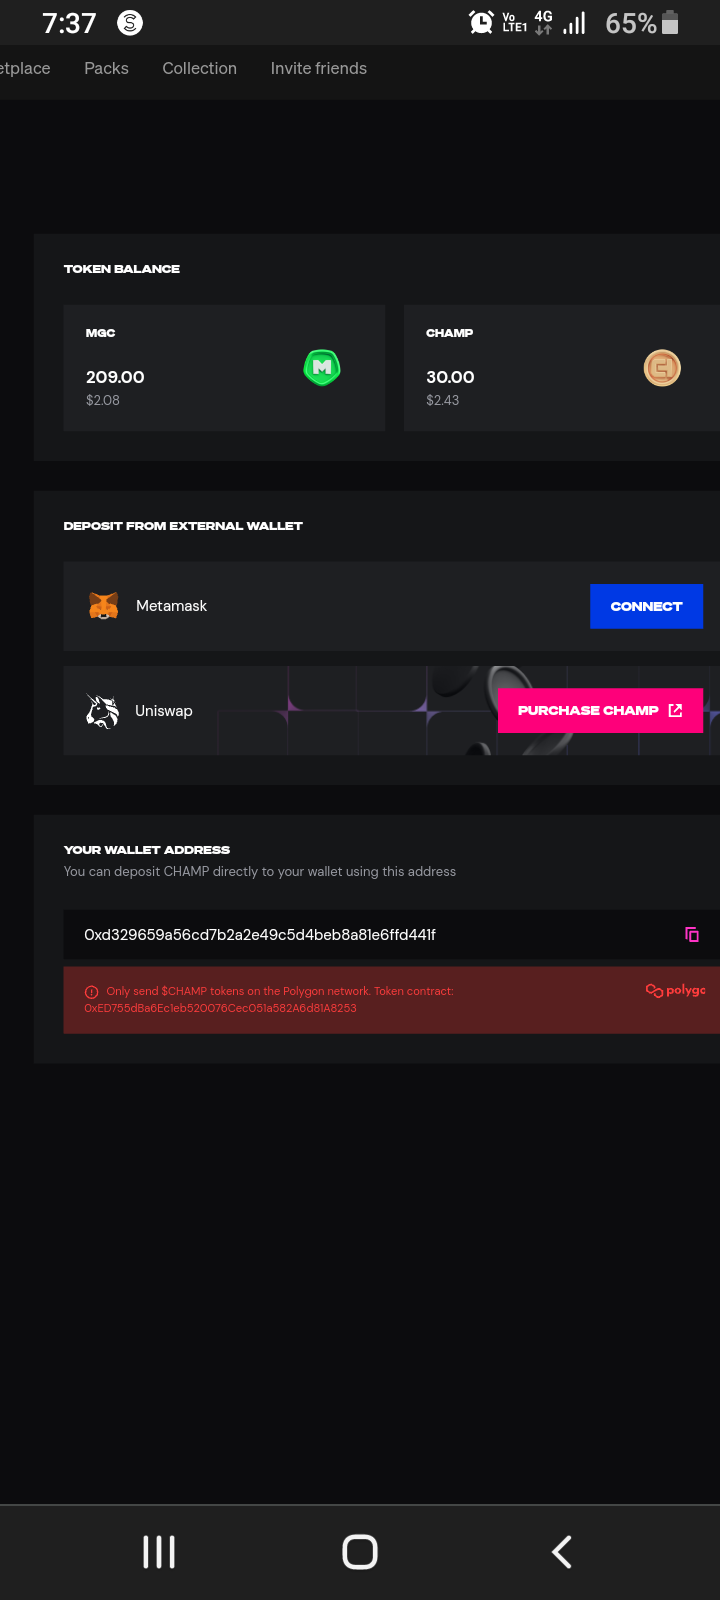Tap the CHAMP coin icon

[662, 368]
